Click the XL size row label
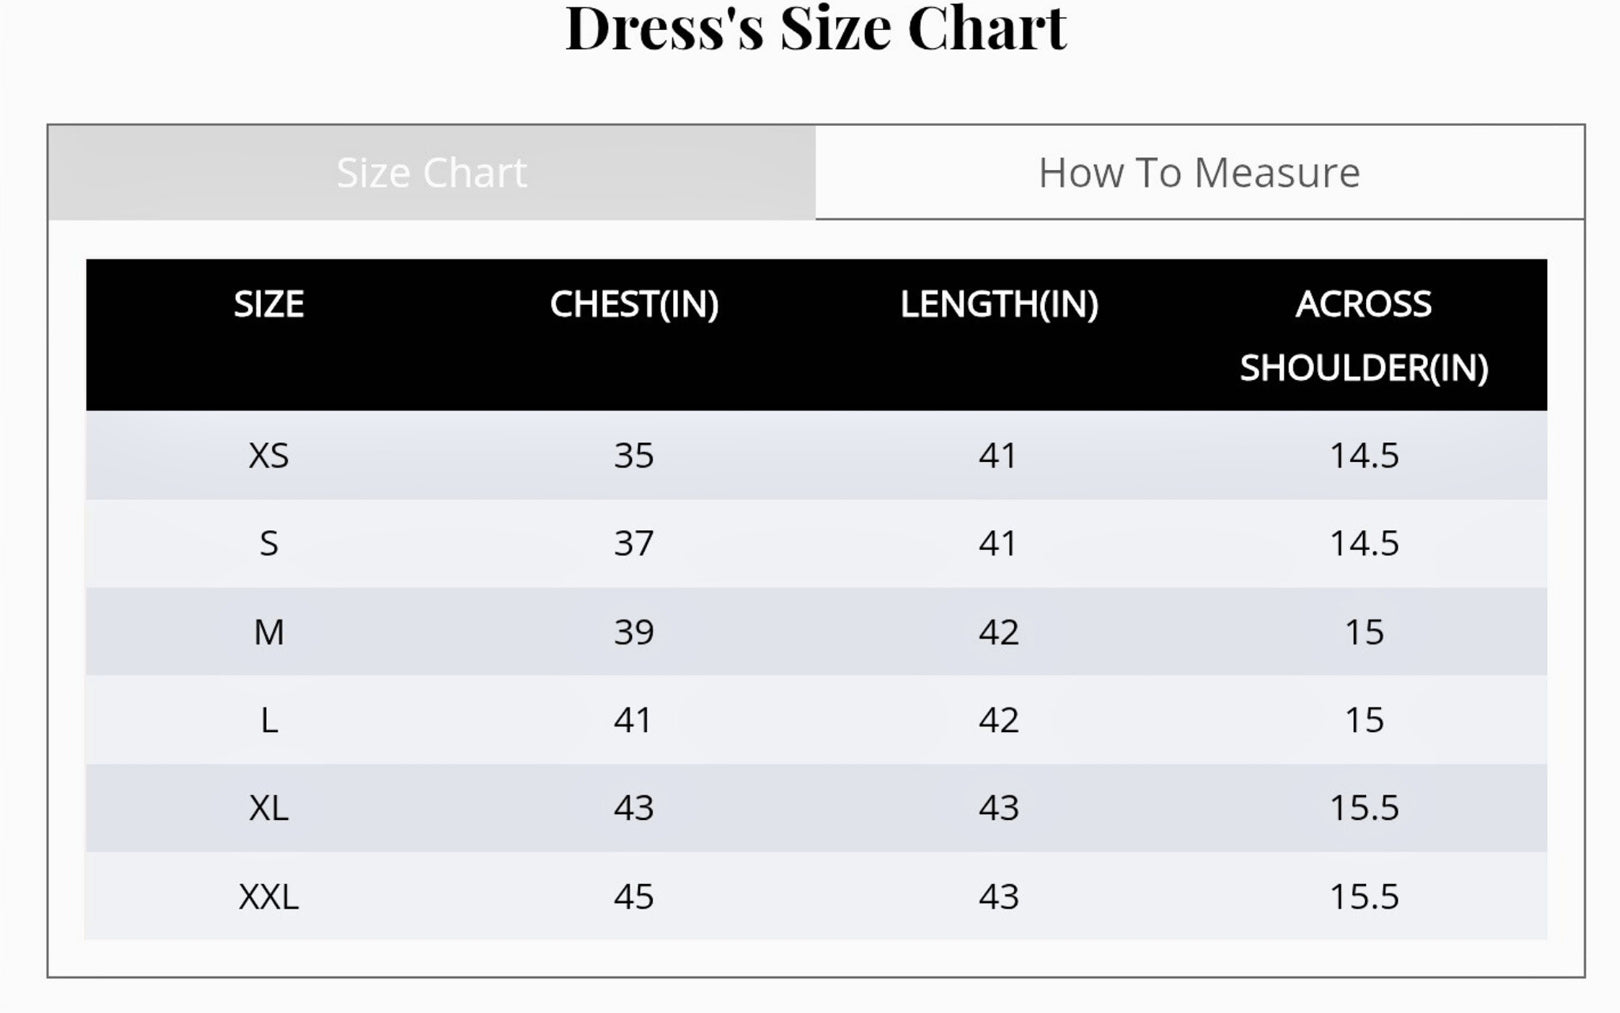The height and width of the screenshot is (1013, 1620). (x=269, y=808)
